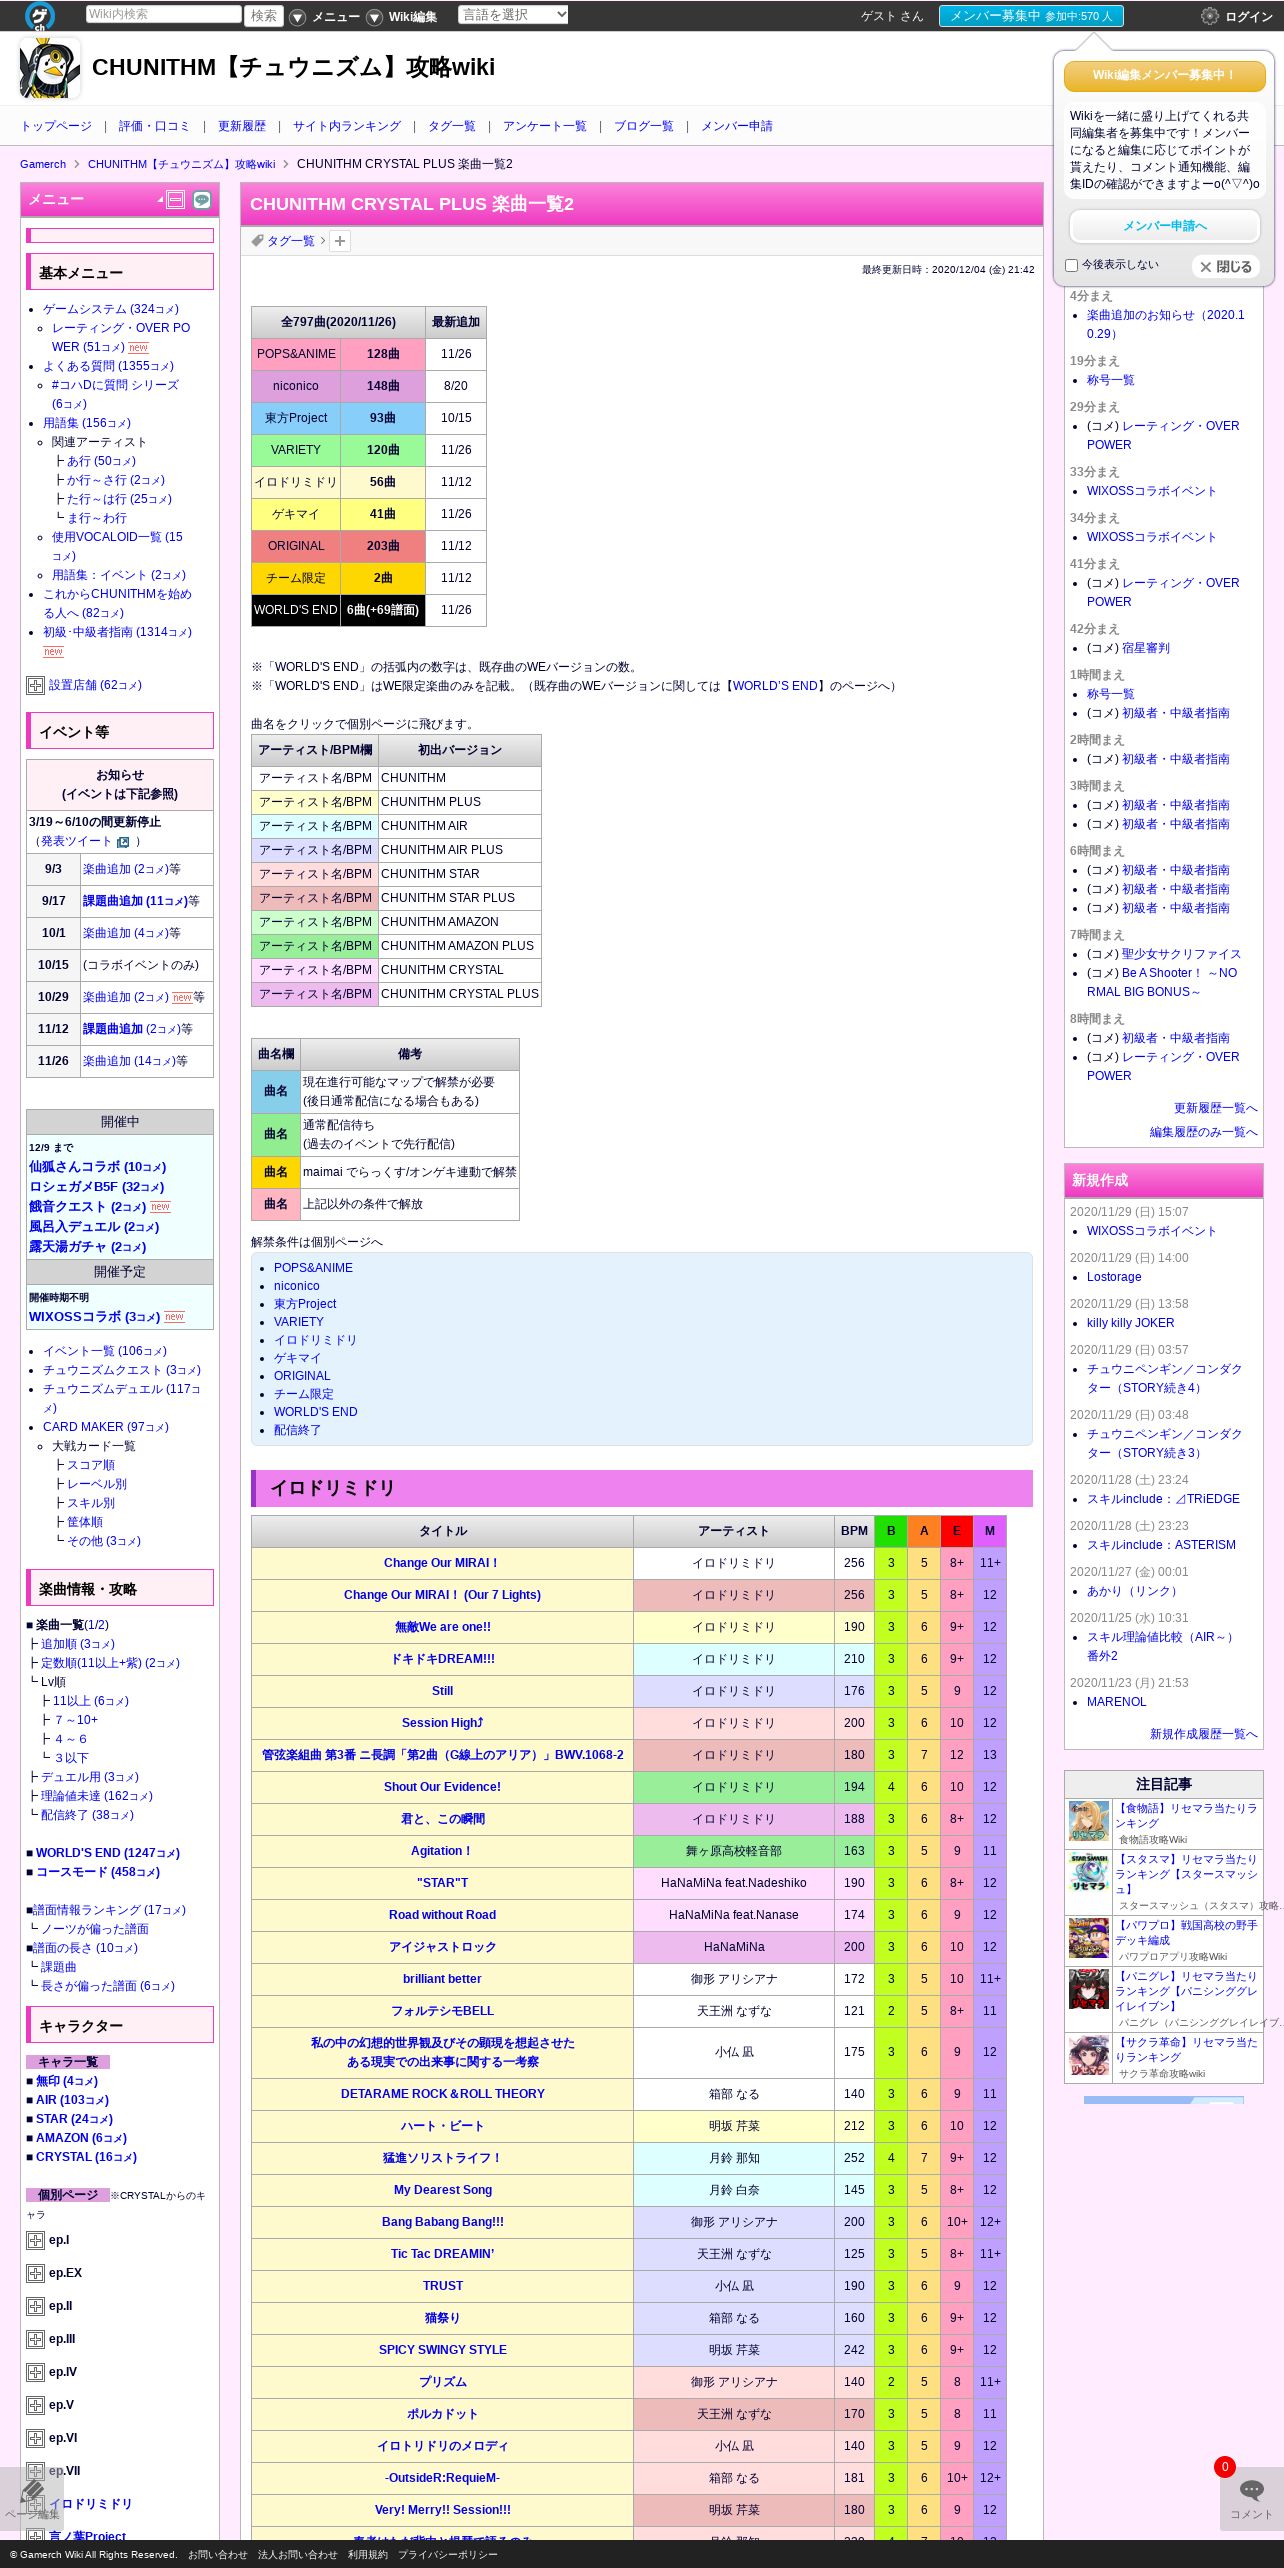Open the 言語を選択 language dropdown
This screenshot has width=1284, height=2568.
pyautogui.click(x=513, y=15)
